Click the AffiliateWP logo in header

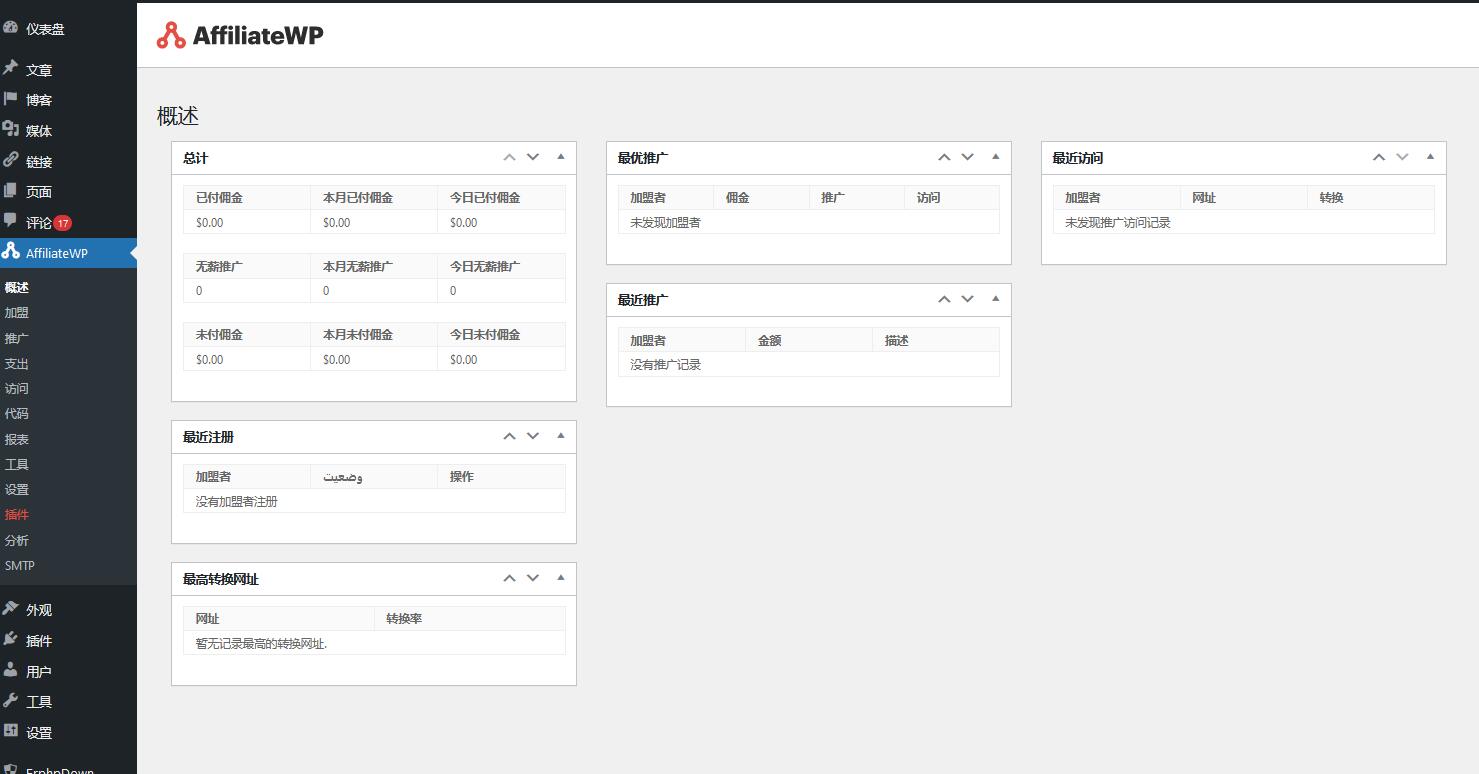click(x=240, y=36)
